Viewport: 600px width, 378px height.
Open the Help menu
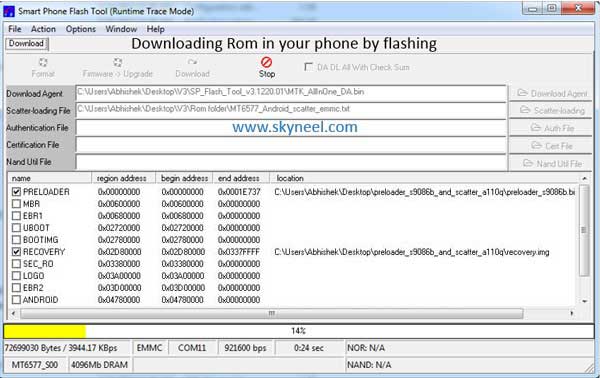(155, 29)
